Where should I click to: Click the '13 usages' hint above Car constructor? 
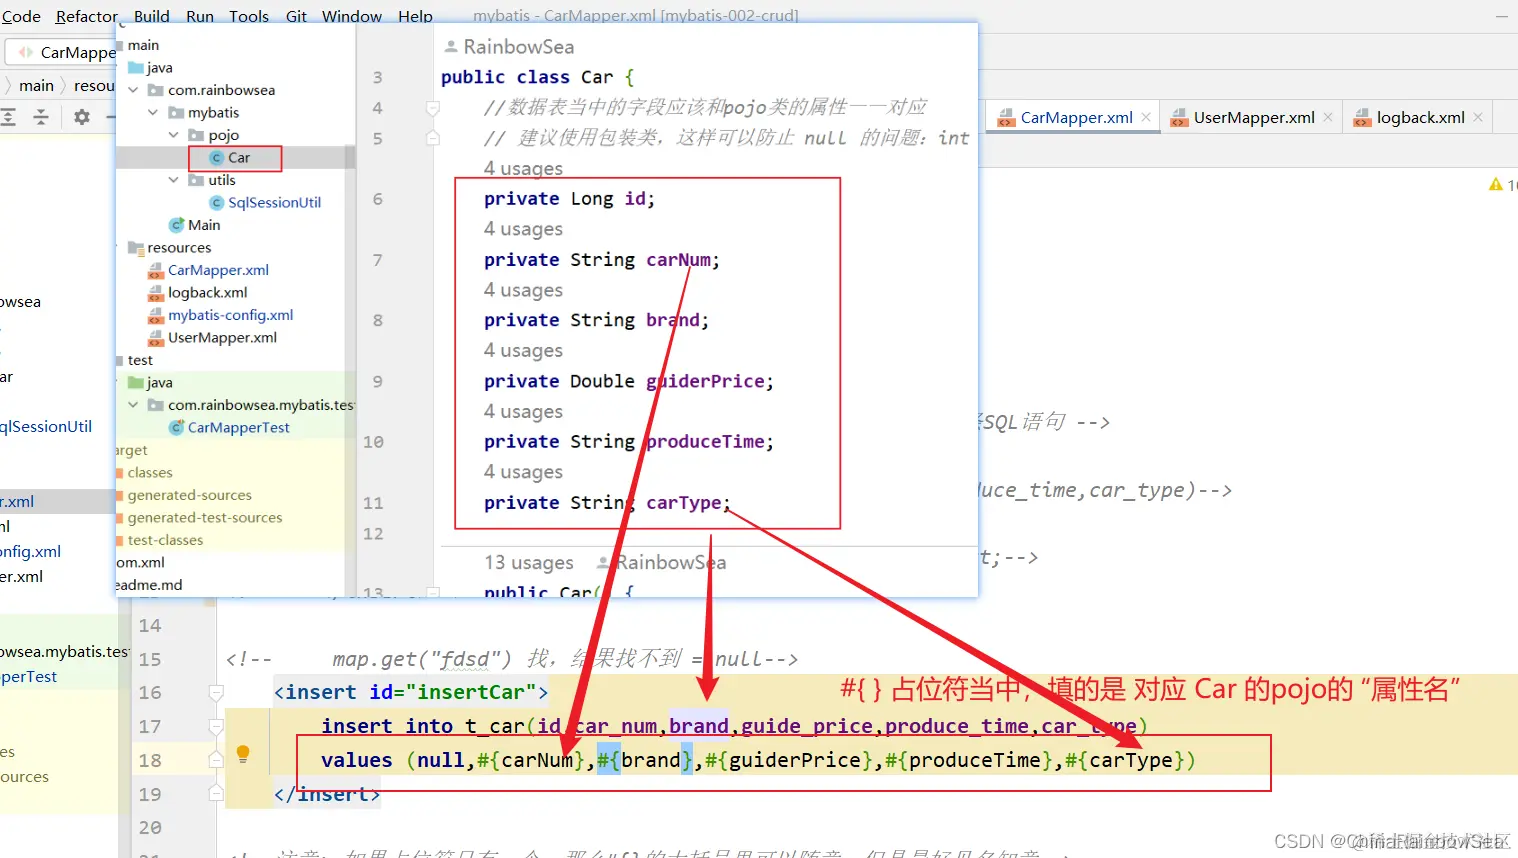pyautogui.click(x=529, y=563)
